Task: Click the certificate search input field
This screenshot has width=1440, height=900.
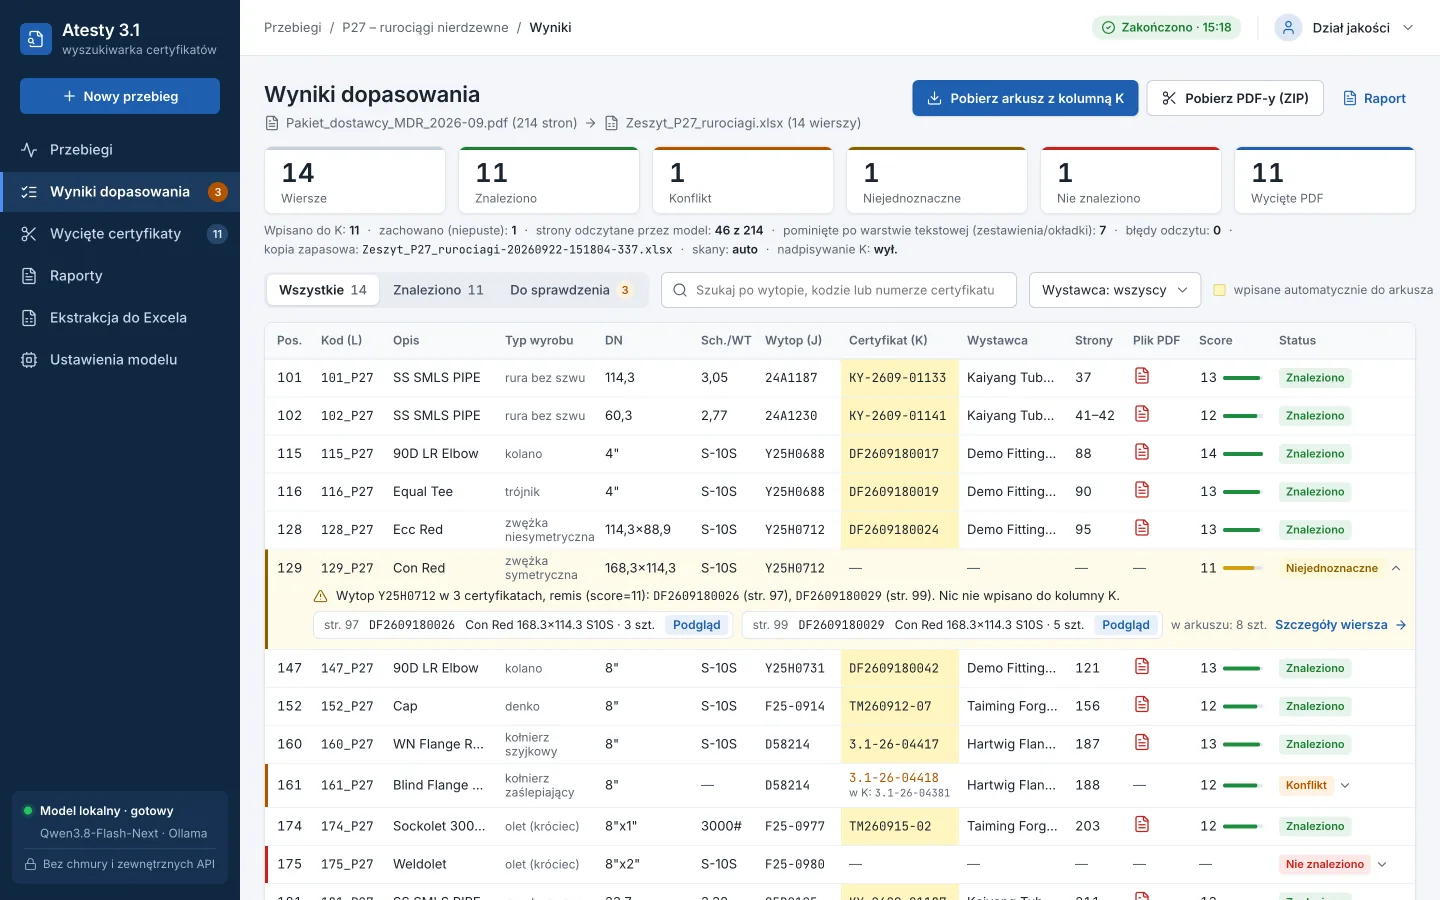Action: pos(839,290)
